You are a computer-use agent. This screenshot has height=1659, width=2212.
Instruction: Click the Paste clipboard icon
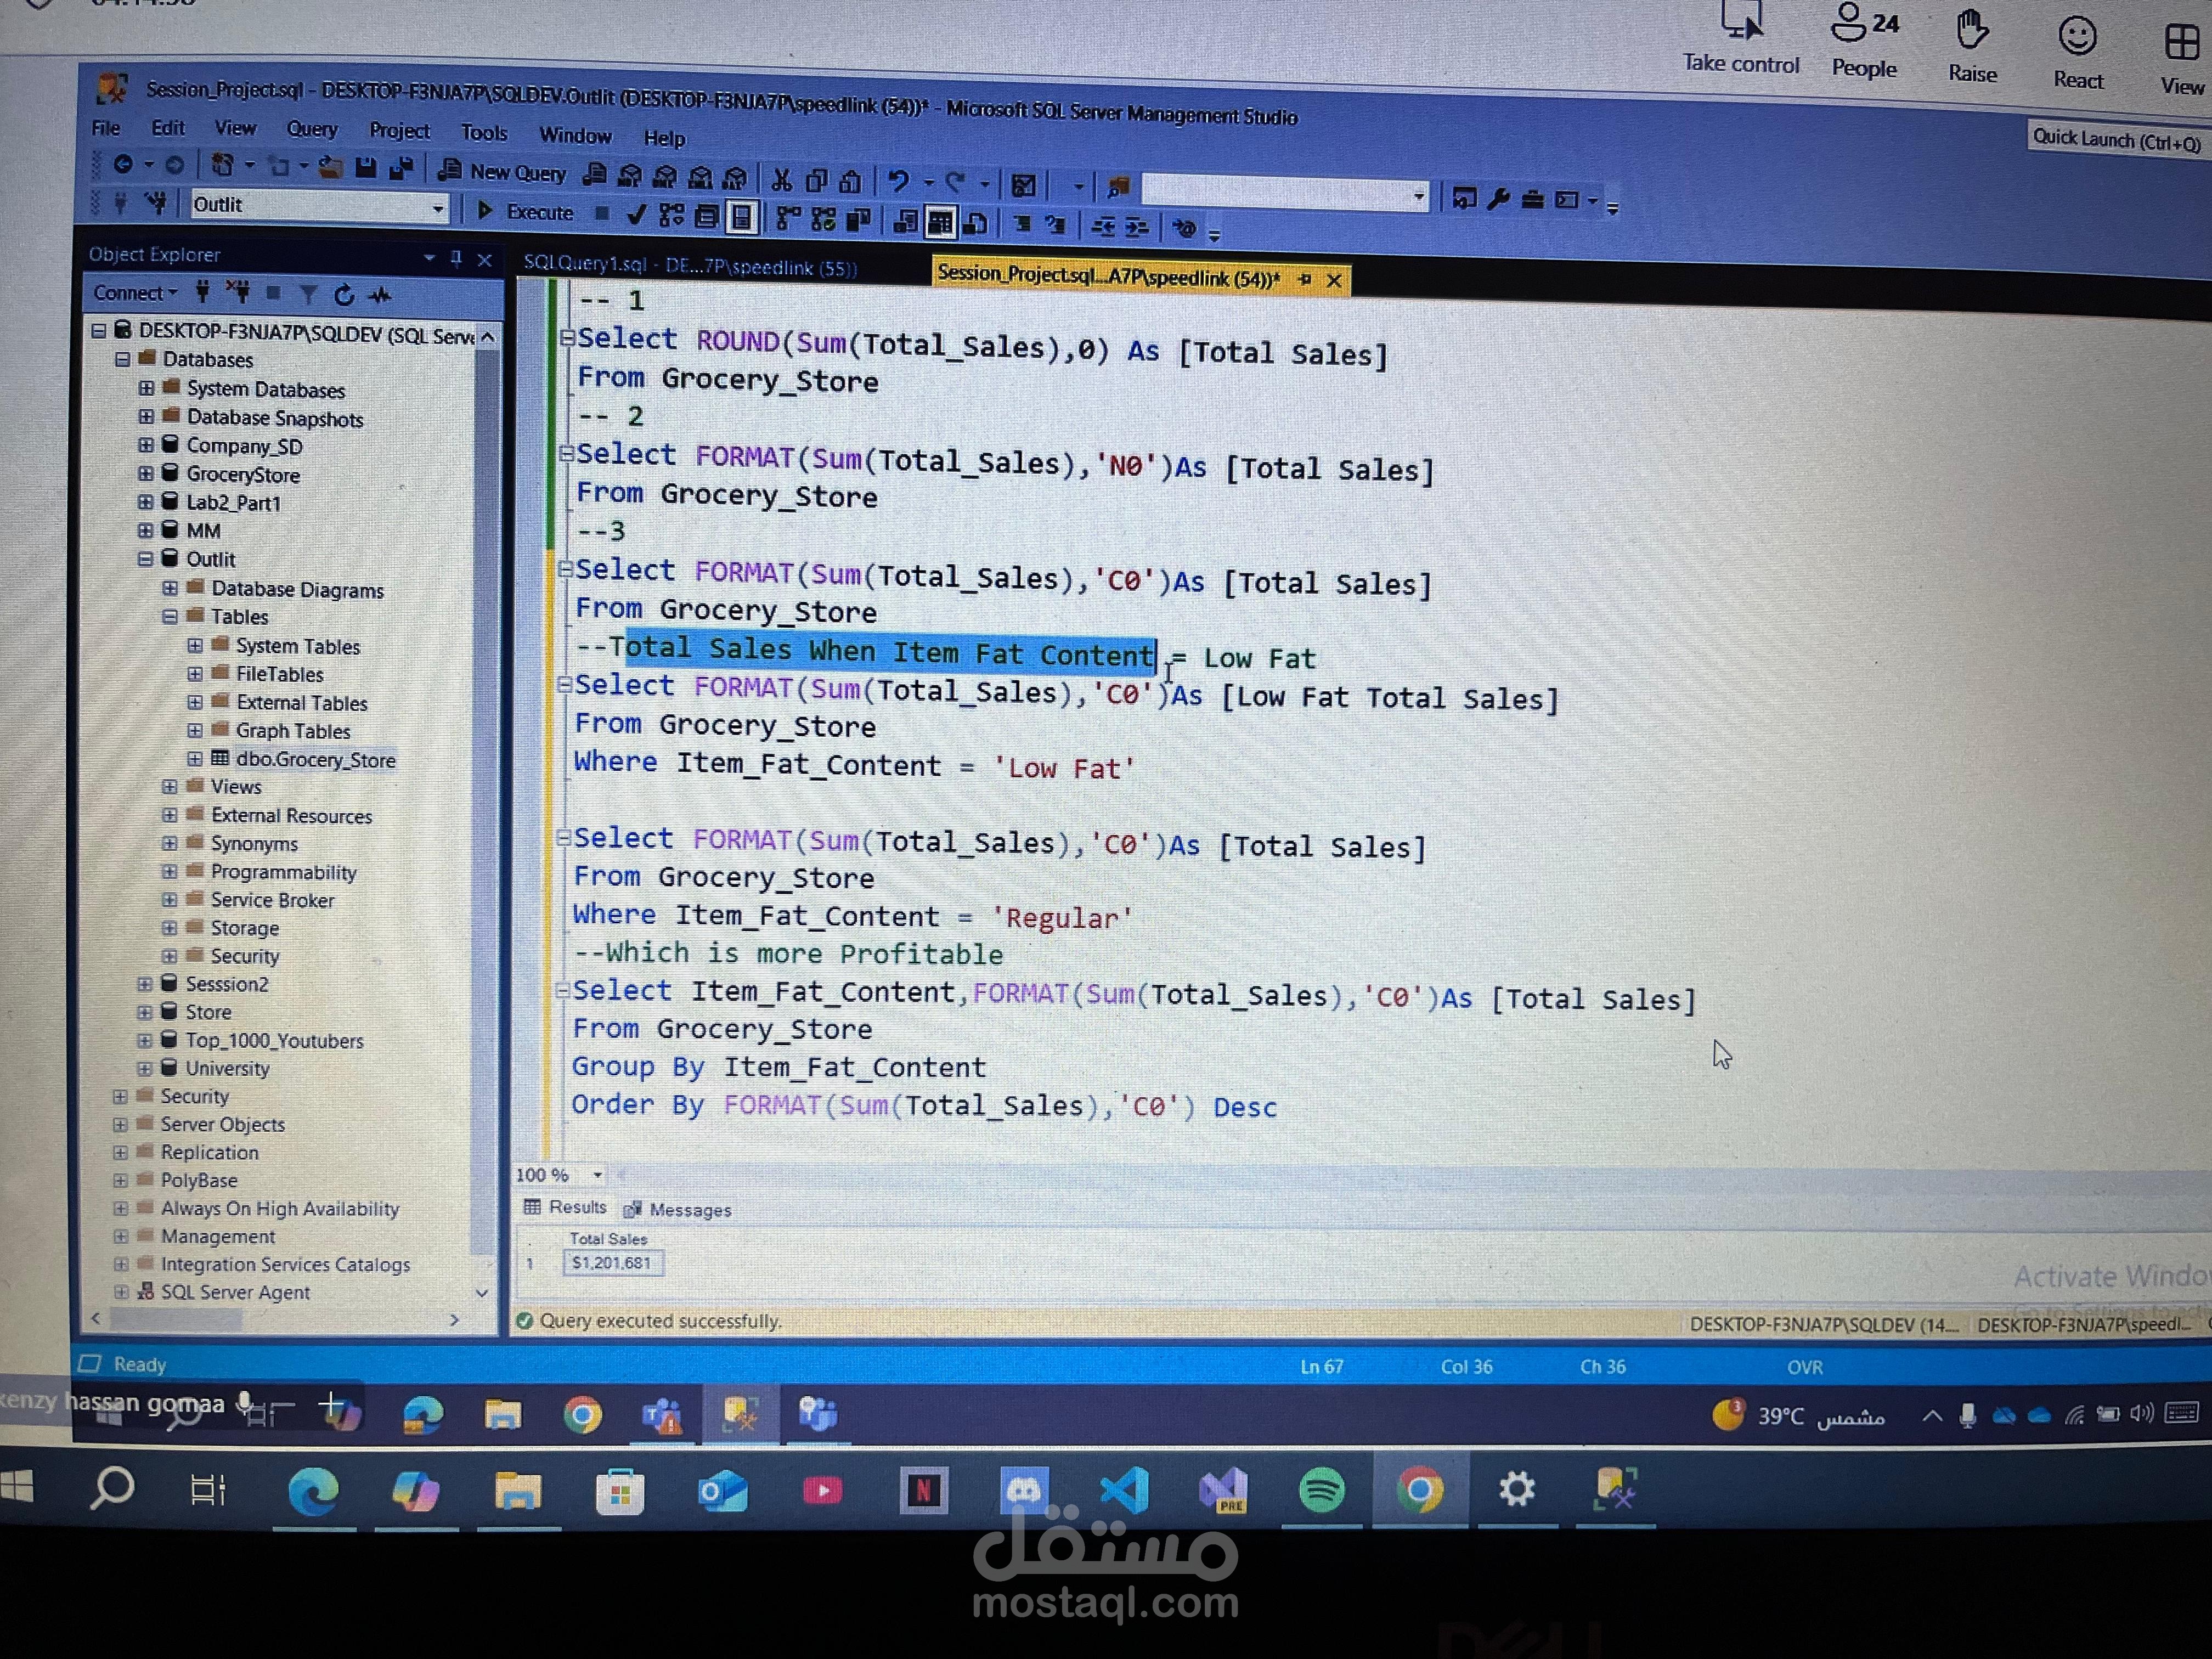pos(850,182)
